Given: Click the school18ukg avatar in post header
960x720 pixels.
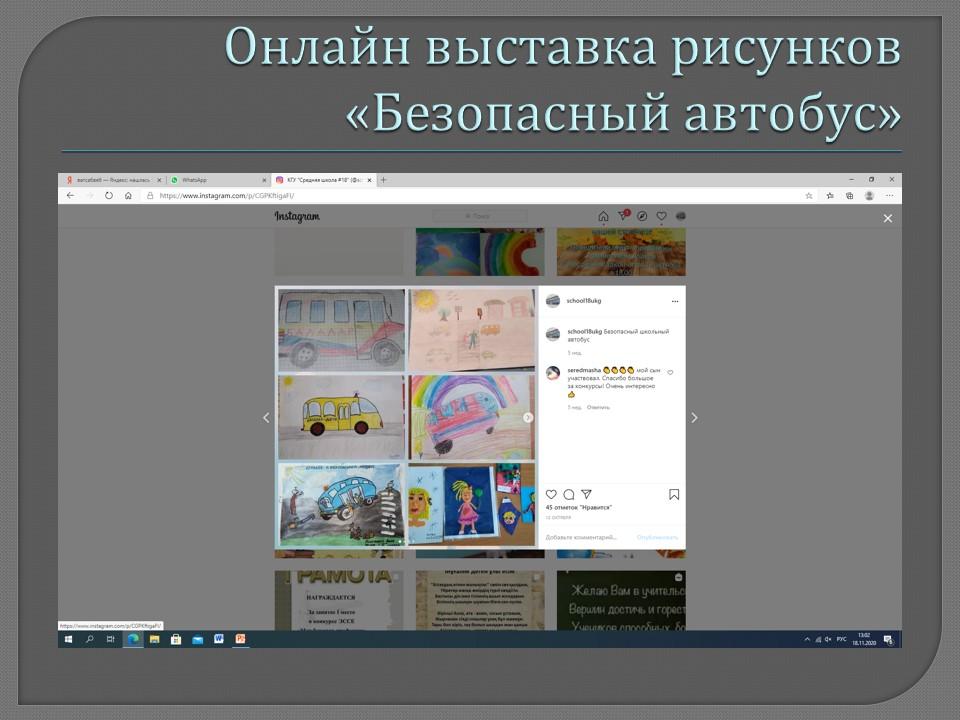Looking at the screenshot, I should click(x=553, y=301).
